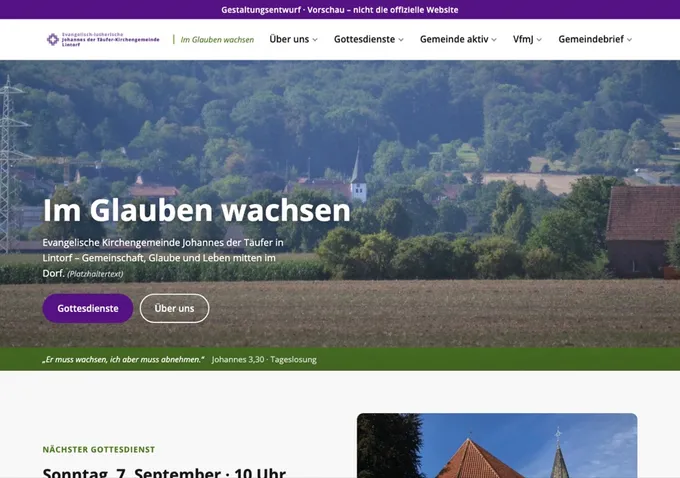Click the Sonntag, 7. September service date
The width and height of the screenshot is (680, 478).
(x=164, y=472)
